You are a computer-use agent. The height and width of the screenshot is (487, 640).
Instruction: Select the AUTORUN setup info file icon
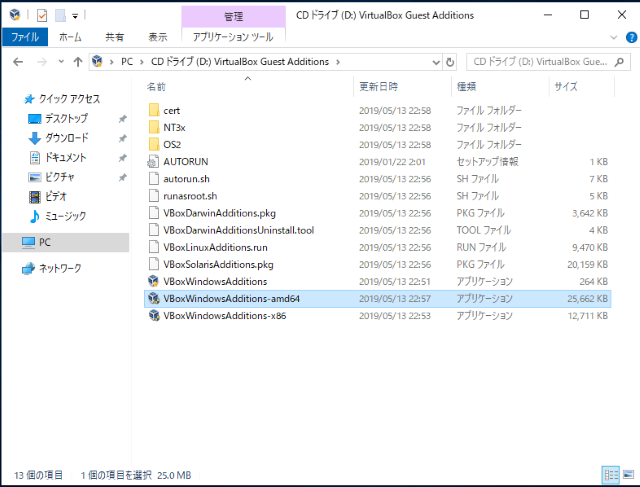tap(153, 162)
